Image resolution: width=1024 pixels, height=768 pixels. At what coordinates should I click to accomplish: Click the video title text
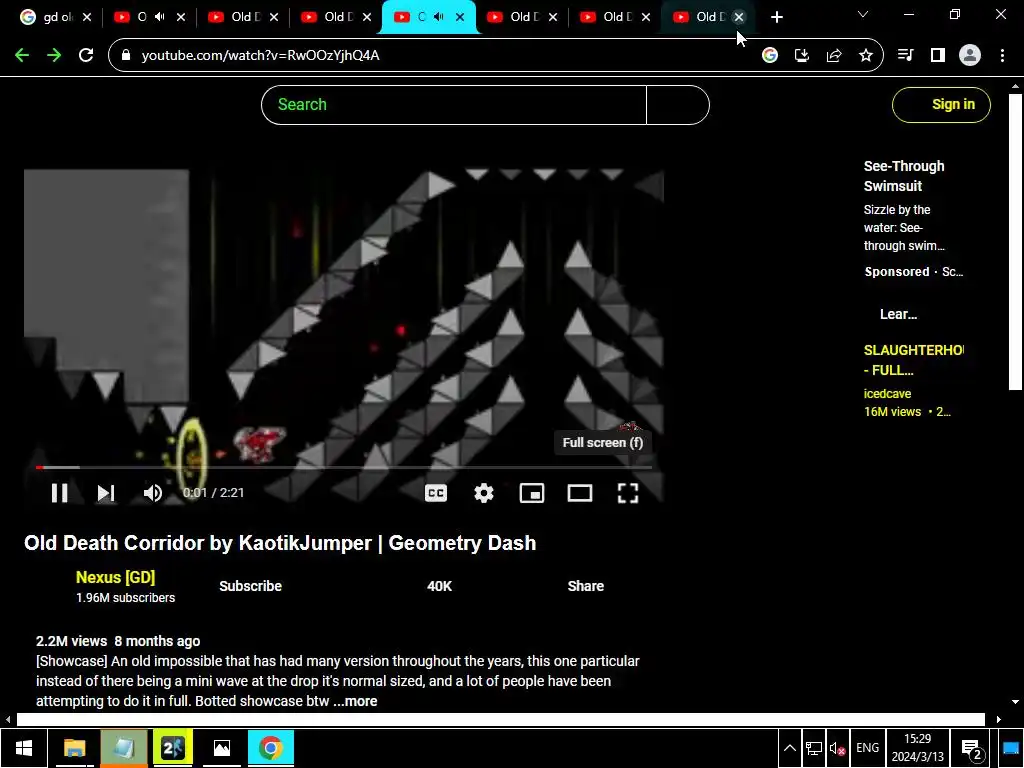pos(280,543)
